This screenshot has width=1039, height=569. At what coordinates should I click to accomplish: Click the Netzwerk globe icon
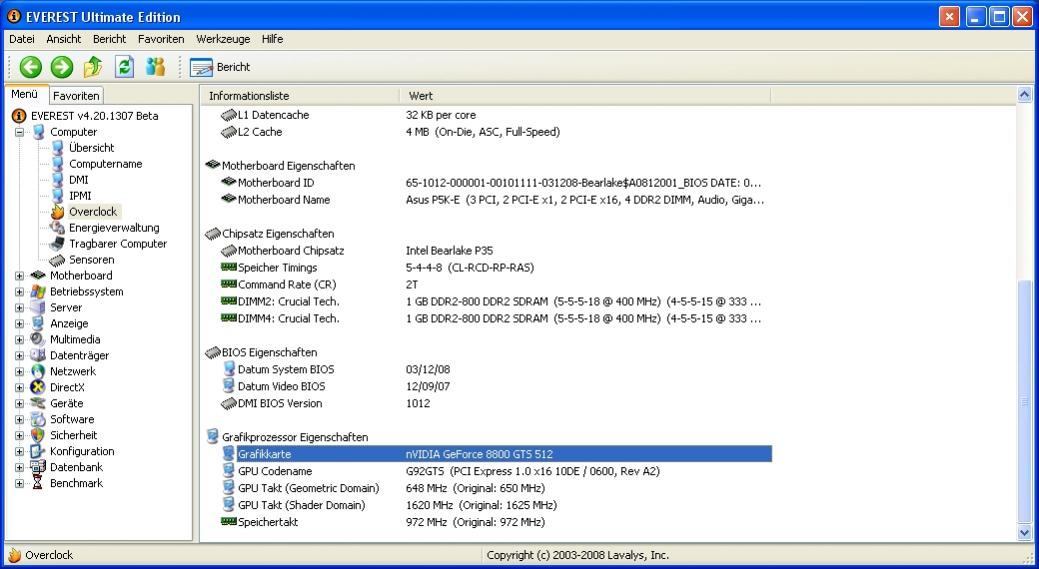38,371
